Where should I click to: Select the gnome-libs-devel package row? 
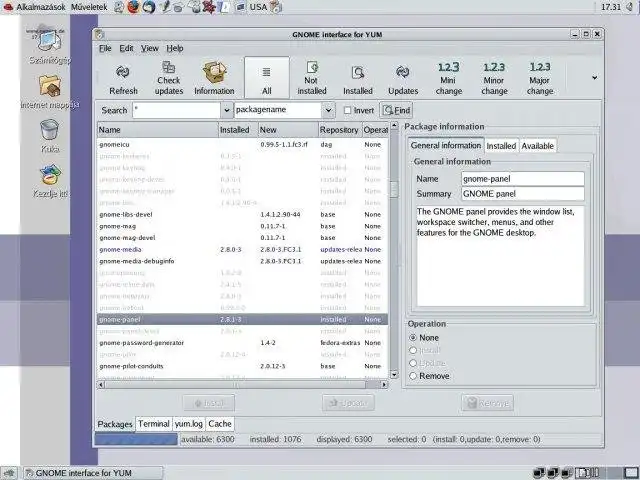tap(242, 214)
